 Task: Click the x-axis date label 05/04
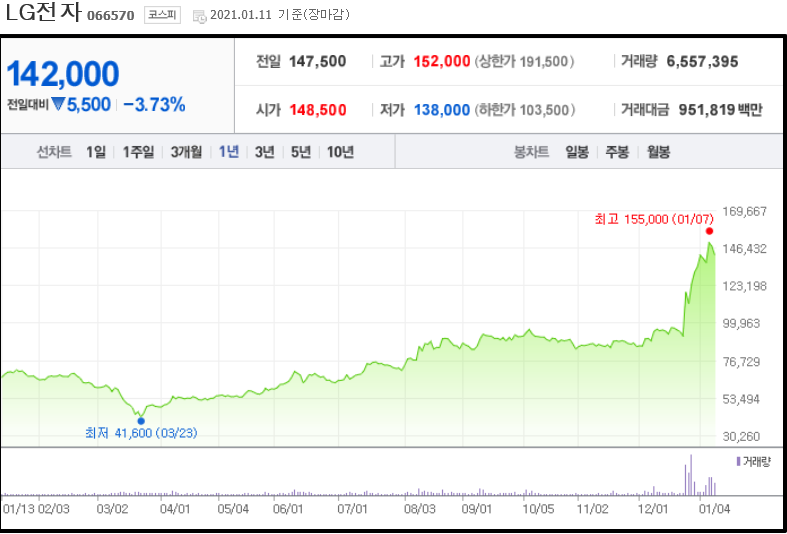coord(233,509)
